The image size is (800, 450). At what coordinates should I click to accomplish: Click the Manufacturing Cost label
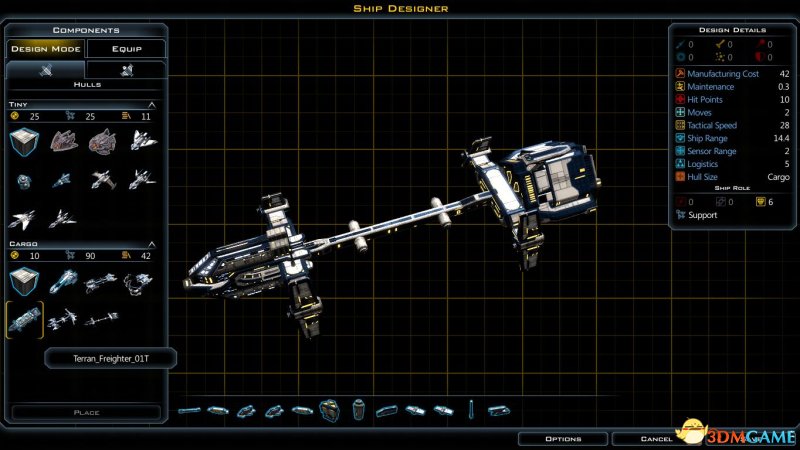(723, 74)
